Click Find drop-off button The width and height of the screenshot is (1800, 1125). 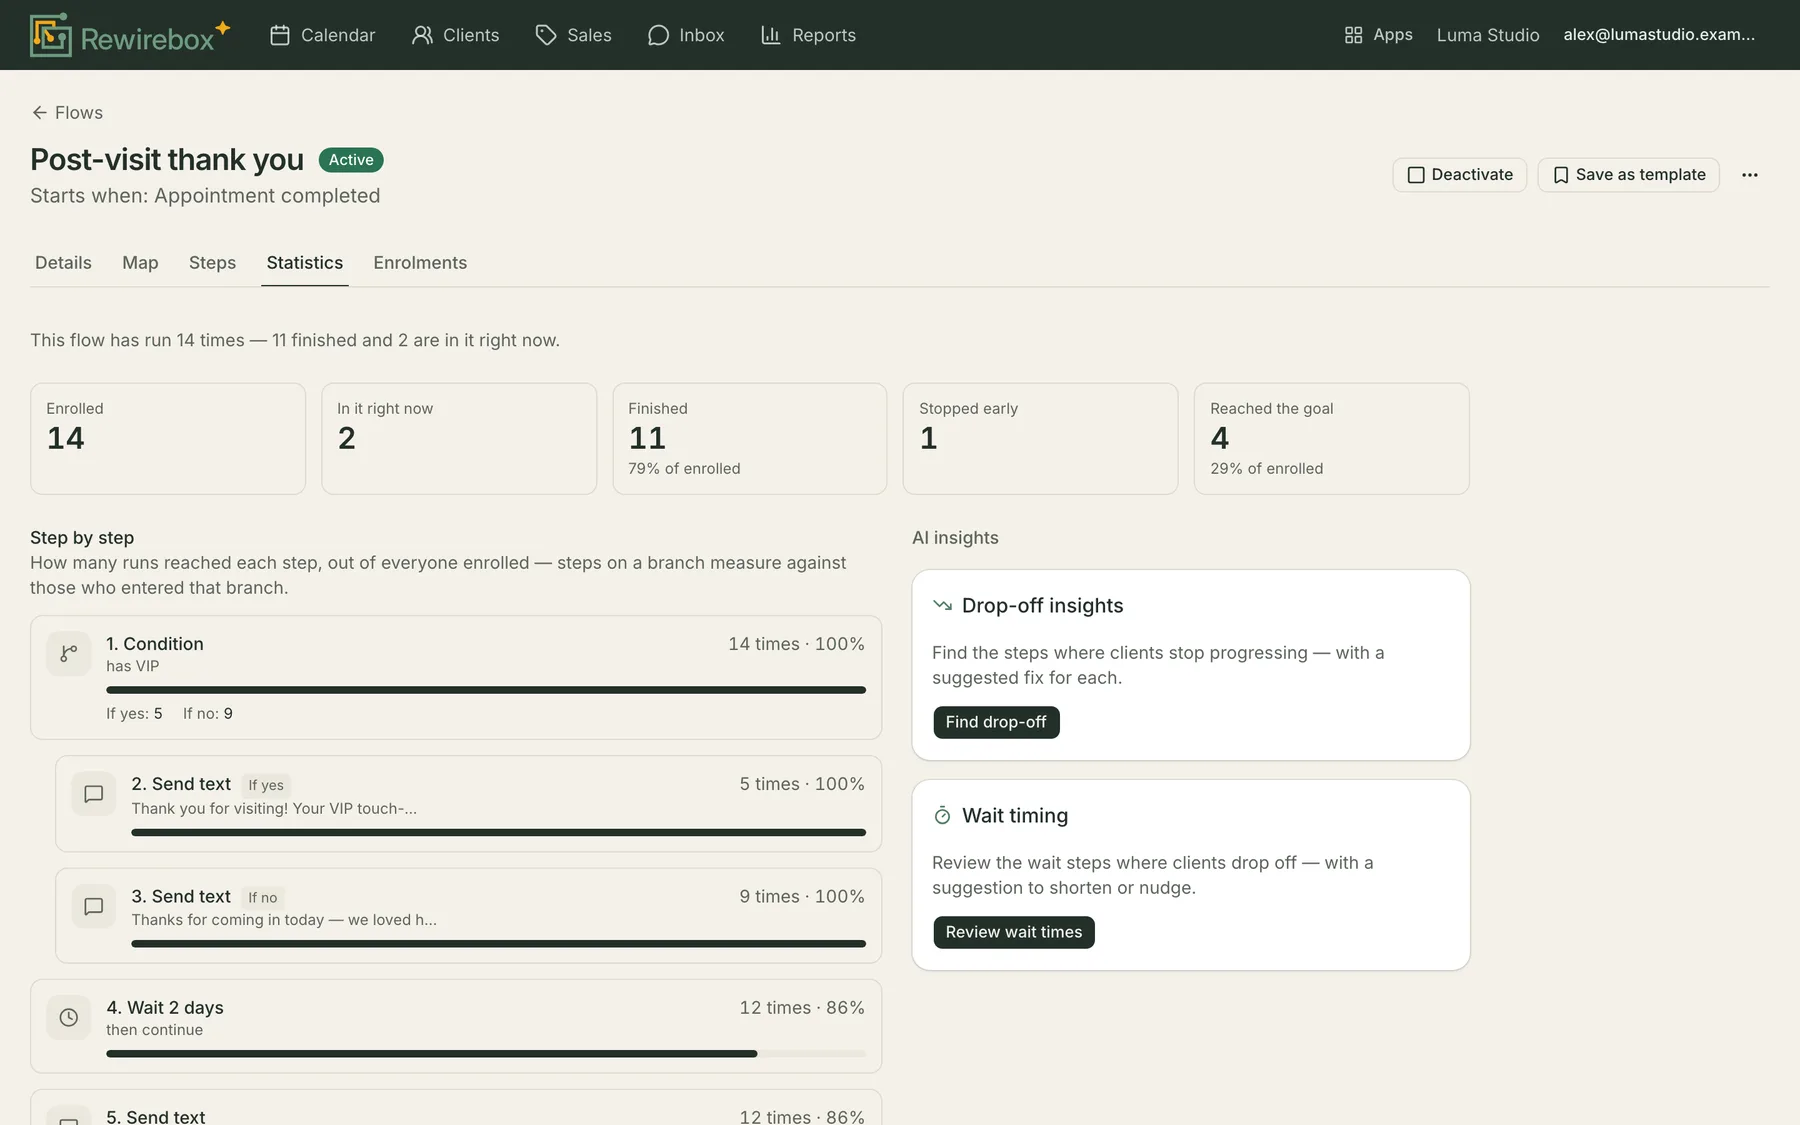click(996, 722)
